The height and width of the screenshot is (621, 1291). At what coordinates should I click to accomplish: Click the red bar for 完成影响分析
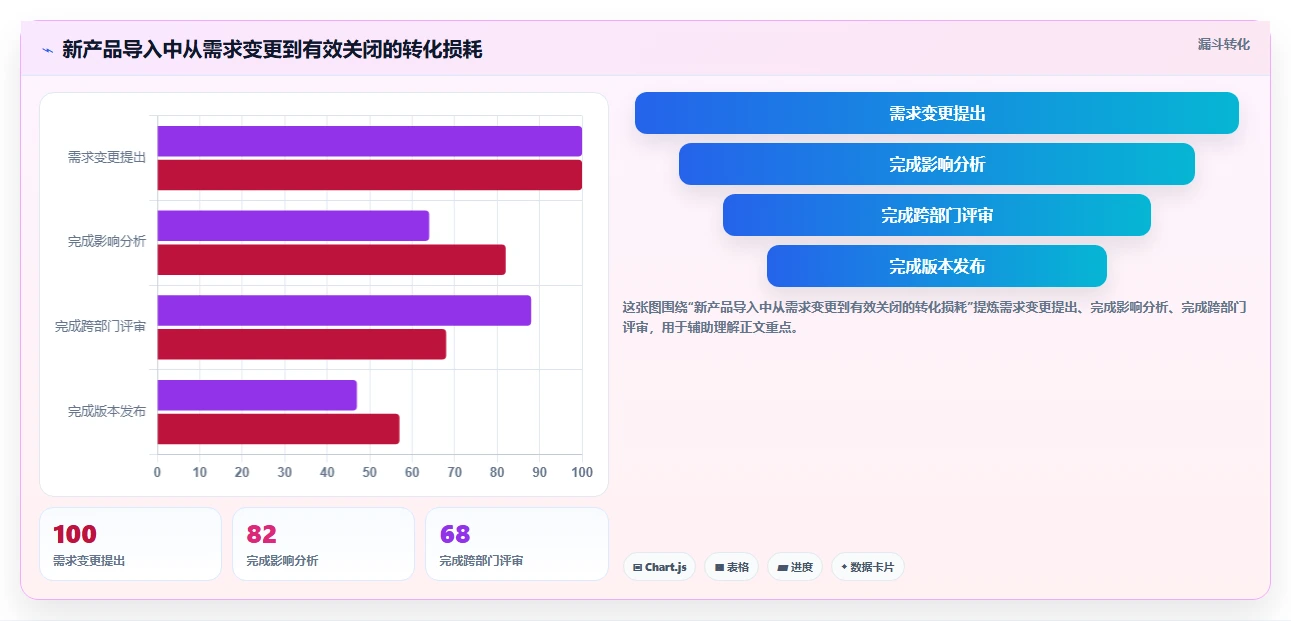tap(331, 260)
